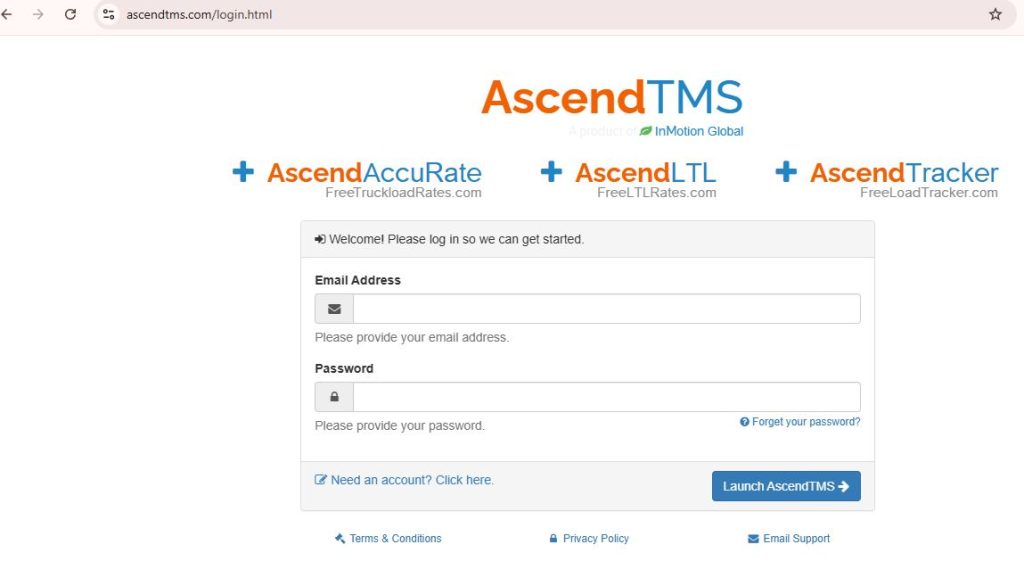Click the AscendTMS main logo

(611, 98)
